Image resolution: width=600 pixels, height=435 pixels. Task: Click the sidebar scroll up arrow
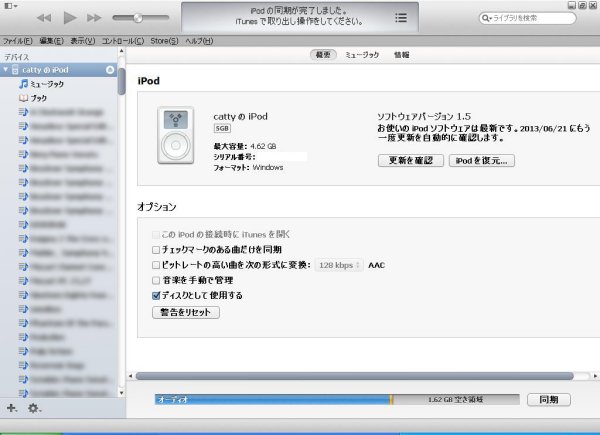(121, 51)
